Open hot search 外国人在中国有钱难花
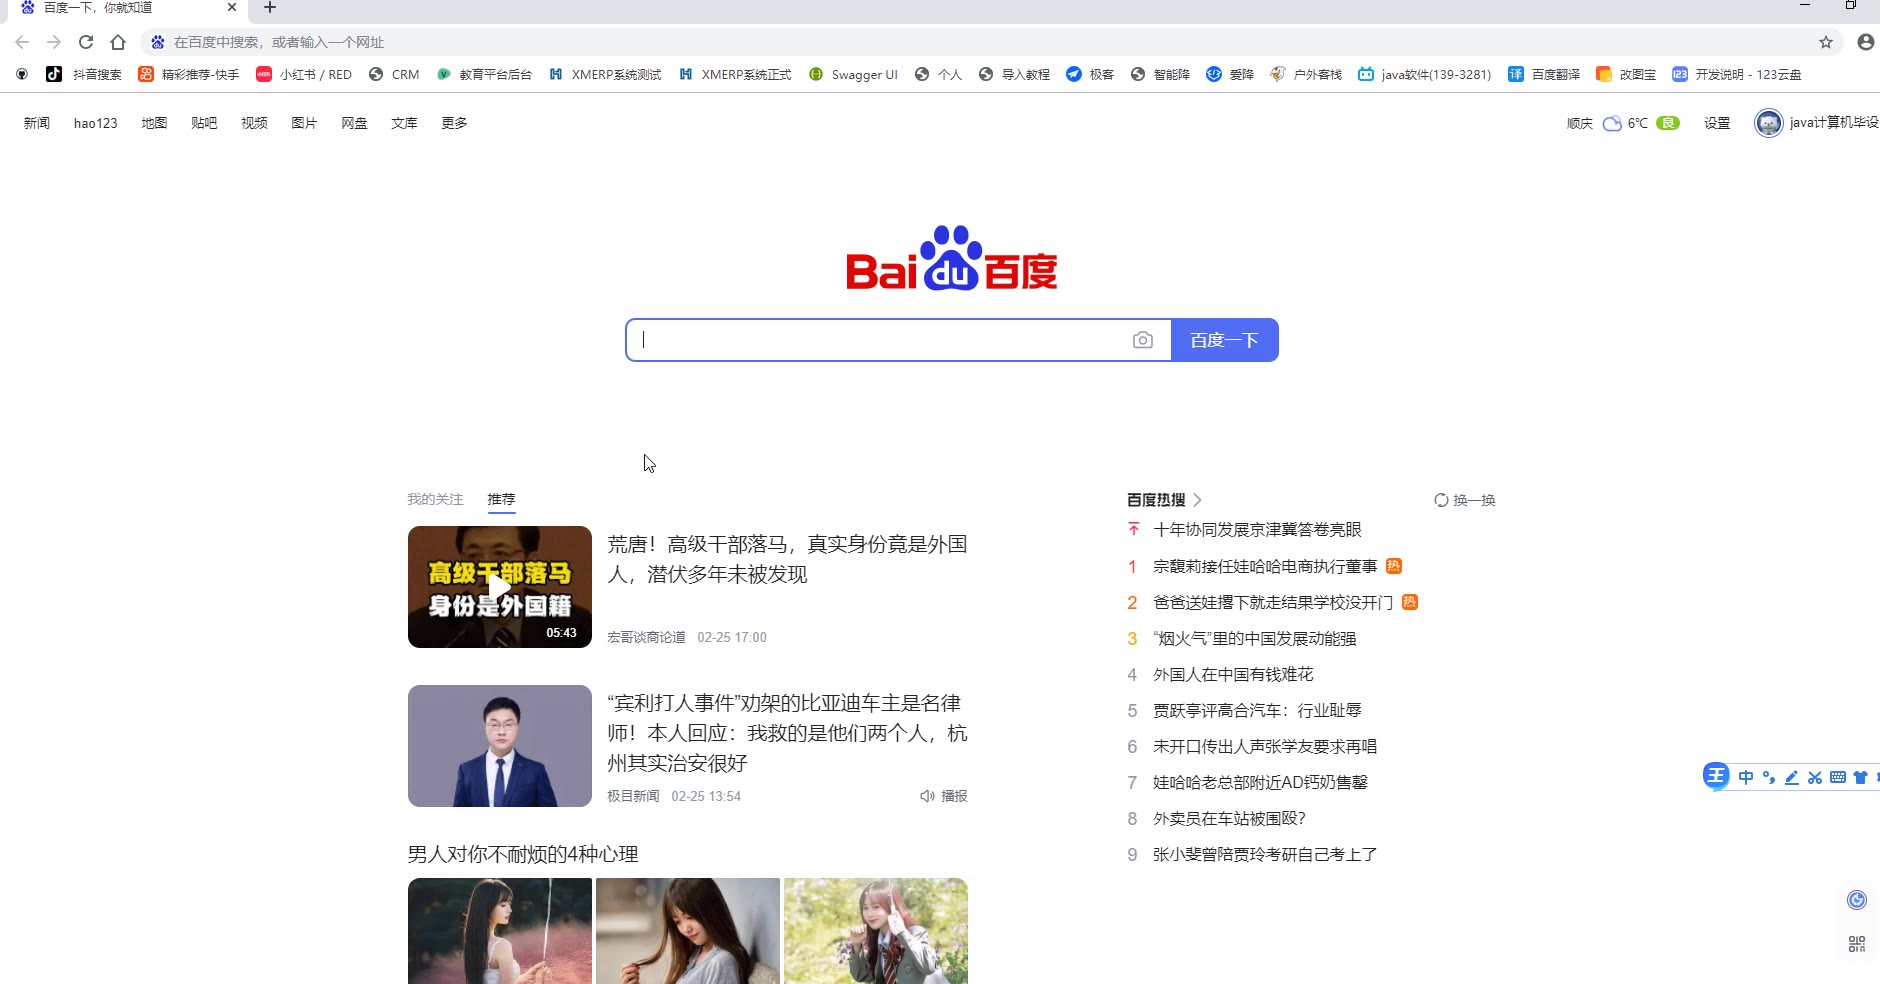 coord(1233,674)
